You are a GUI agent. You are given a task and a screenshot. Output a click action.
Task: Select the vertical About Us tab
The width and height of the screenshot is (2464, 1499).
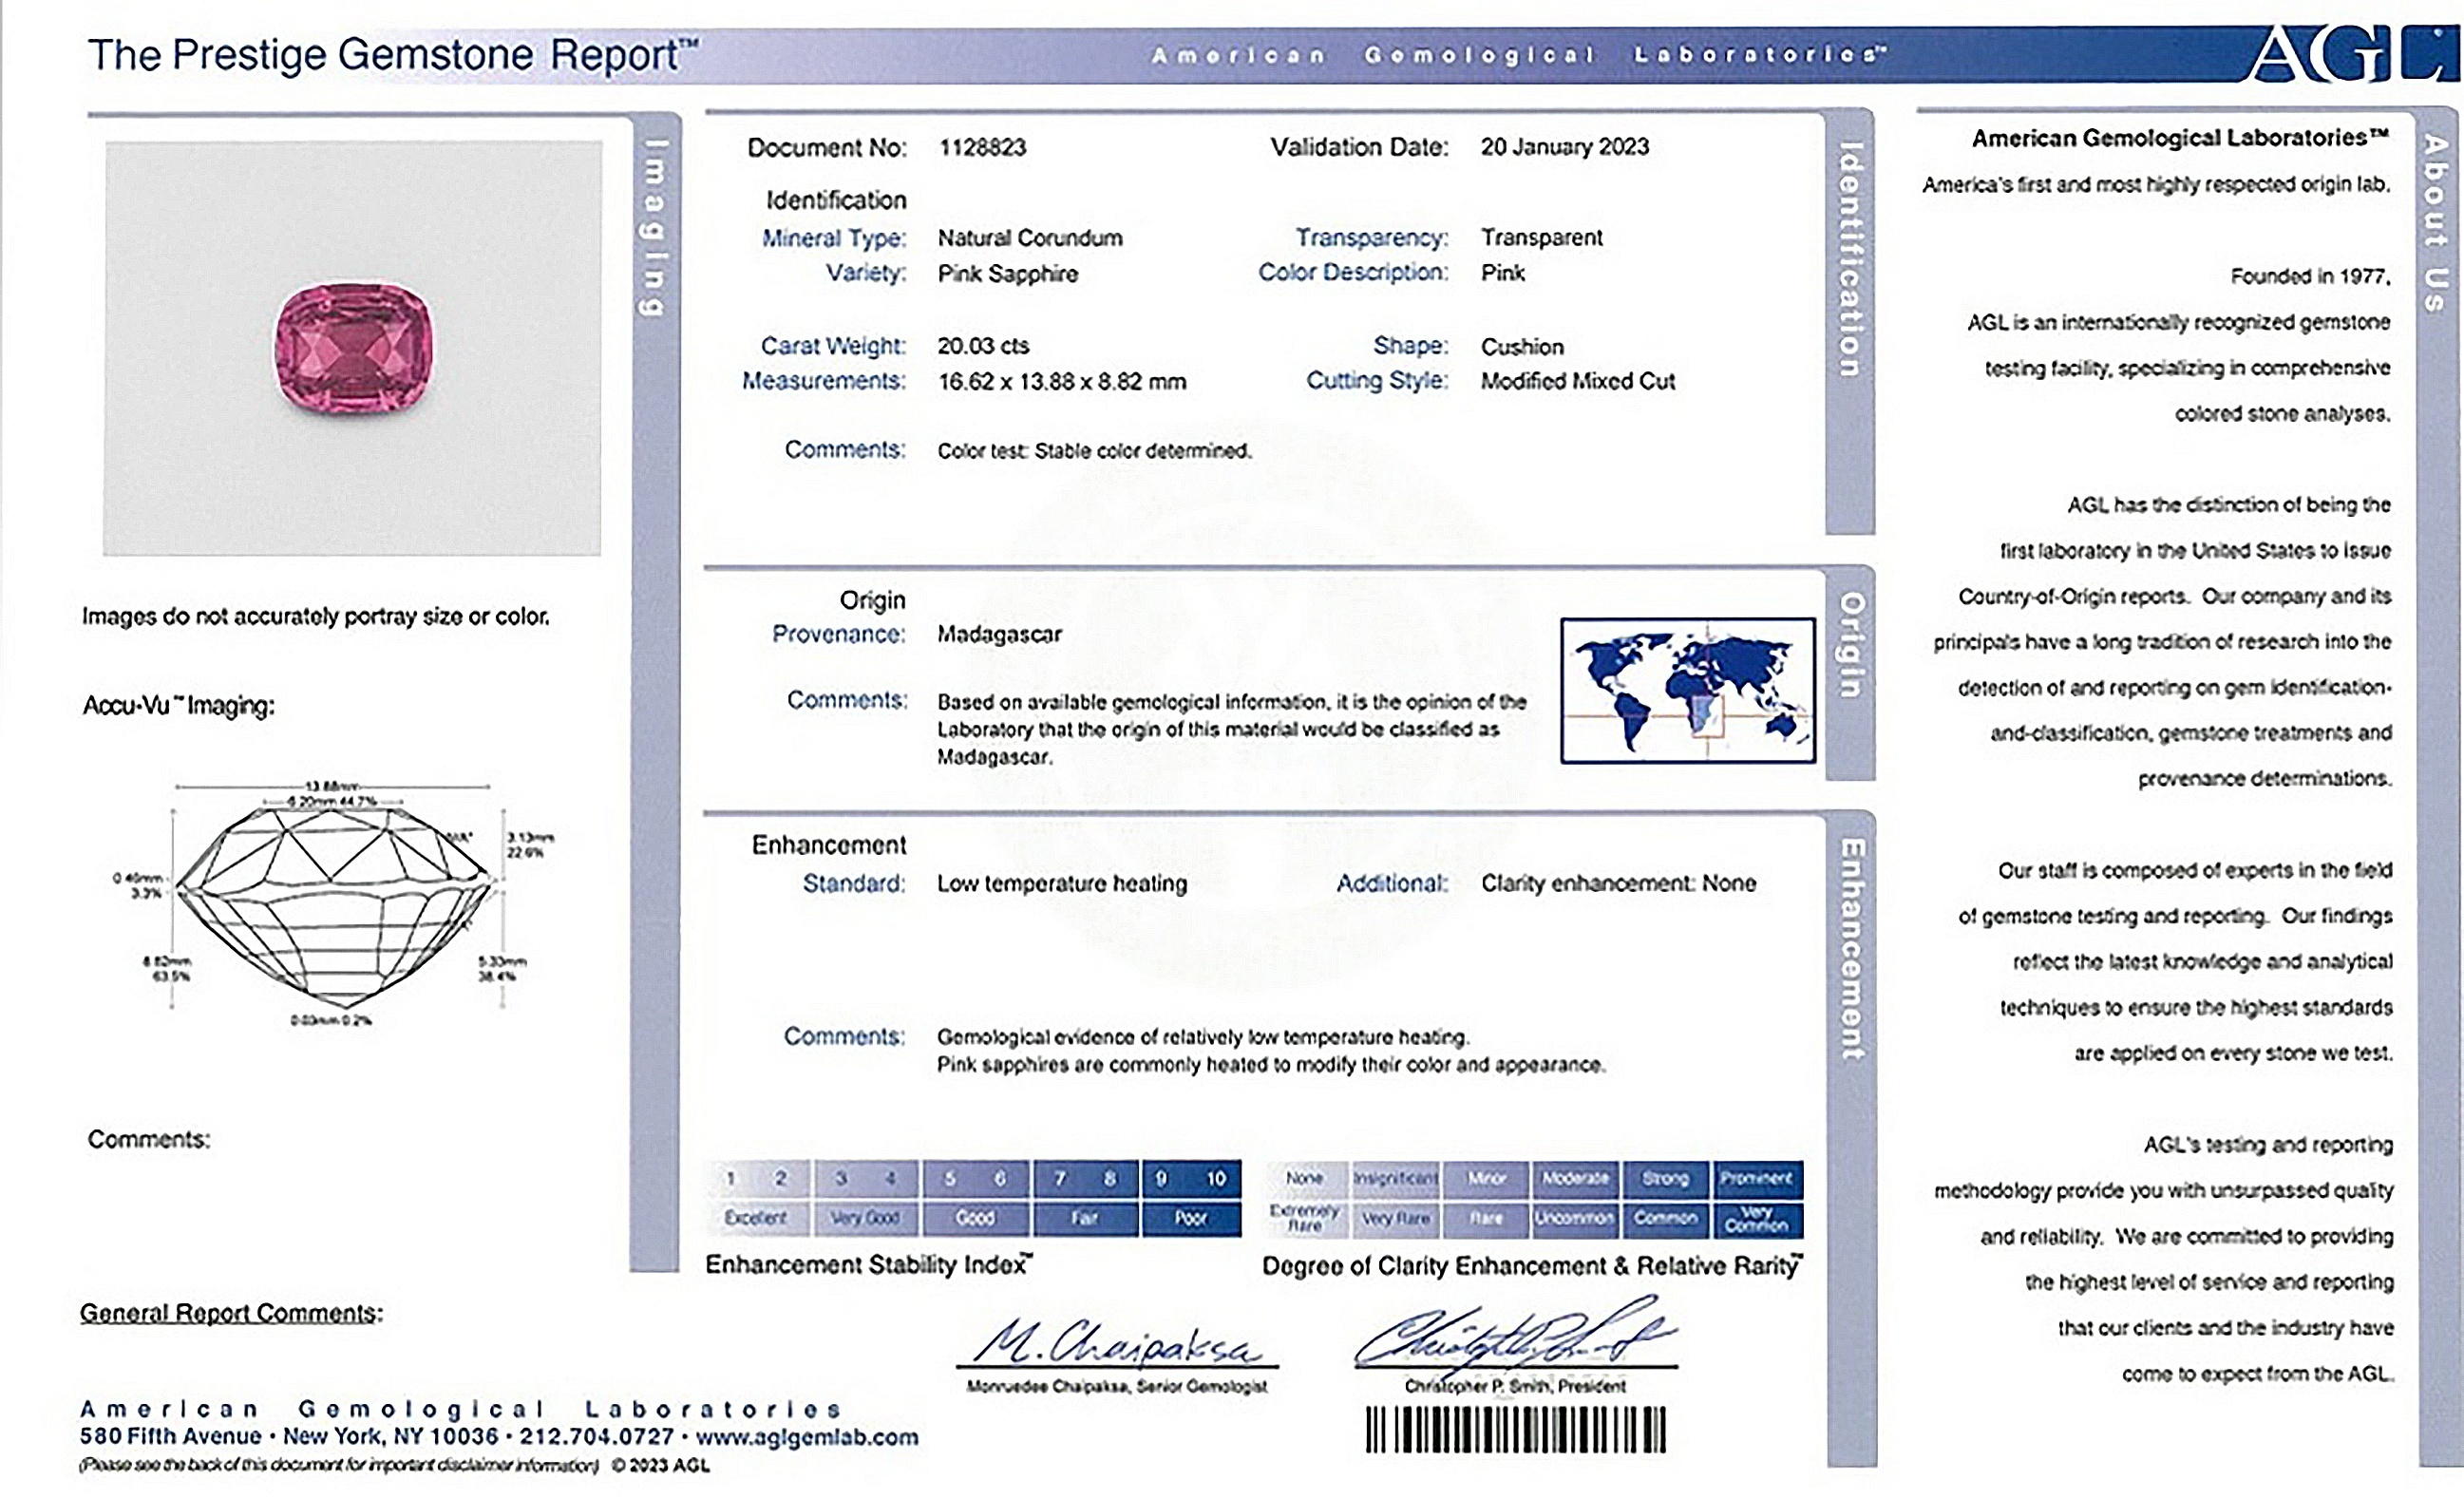point(2436,223)
